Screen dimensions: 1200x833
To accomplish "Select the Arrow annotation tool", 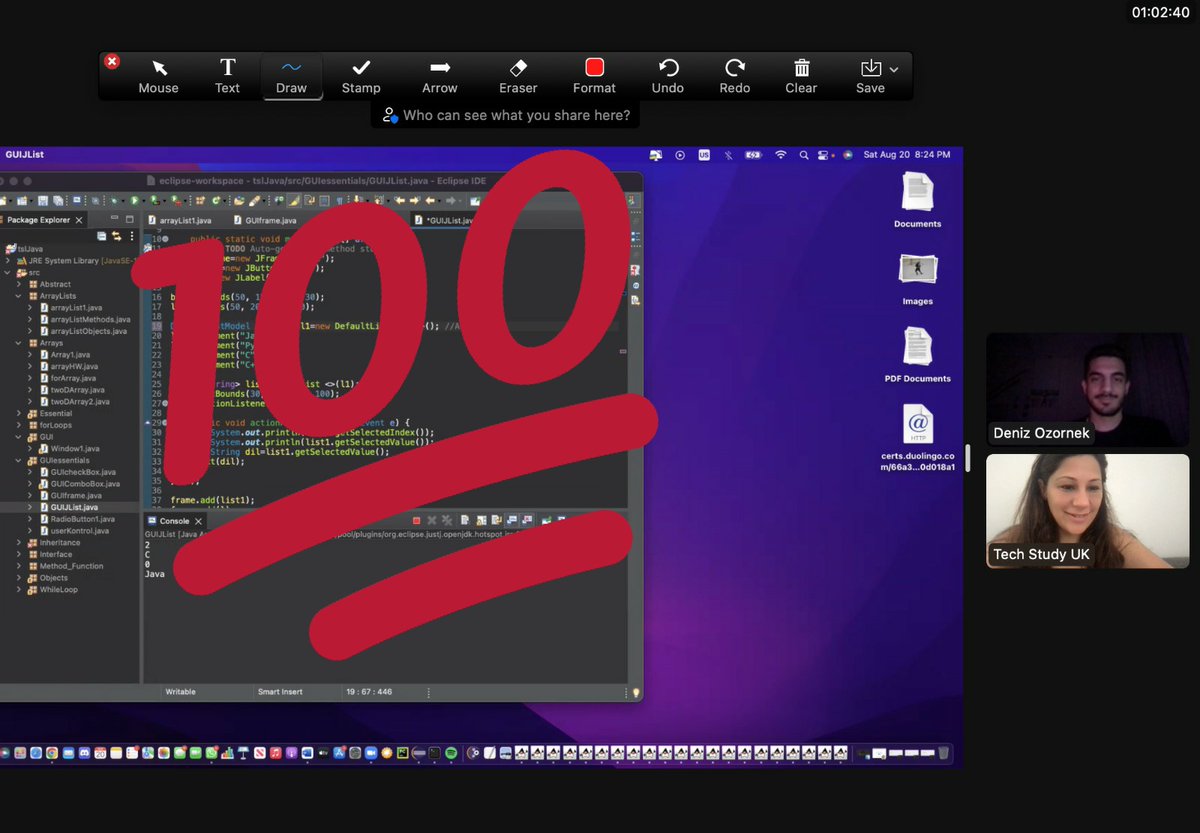I will (439, 75).
